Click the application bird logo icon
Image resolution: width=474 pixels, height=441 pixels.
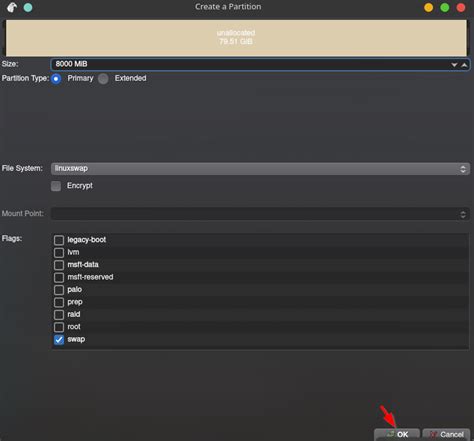pyautogui.click(x=12, y=7)
